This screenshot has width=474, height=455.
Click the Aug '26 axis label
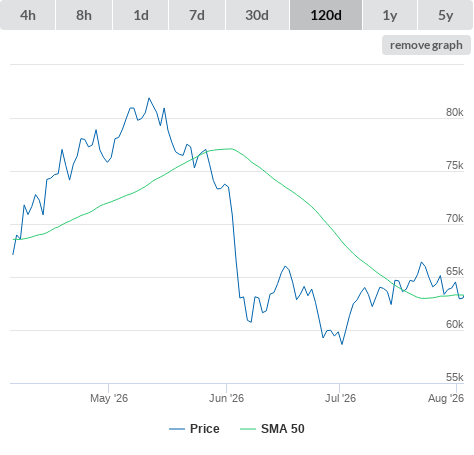pyautogui.click(x=446, y=398)
